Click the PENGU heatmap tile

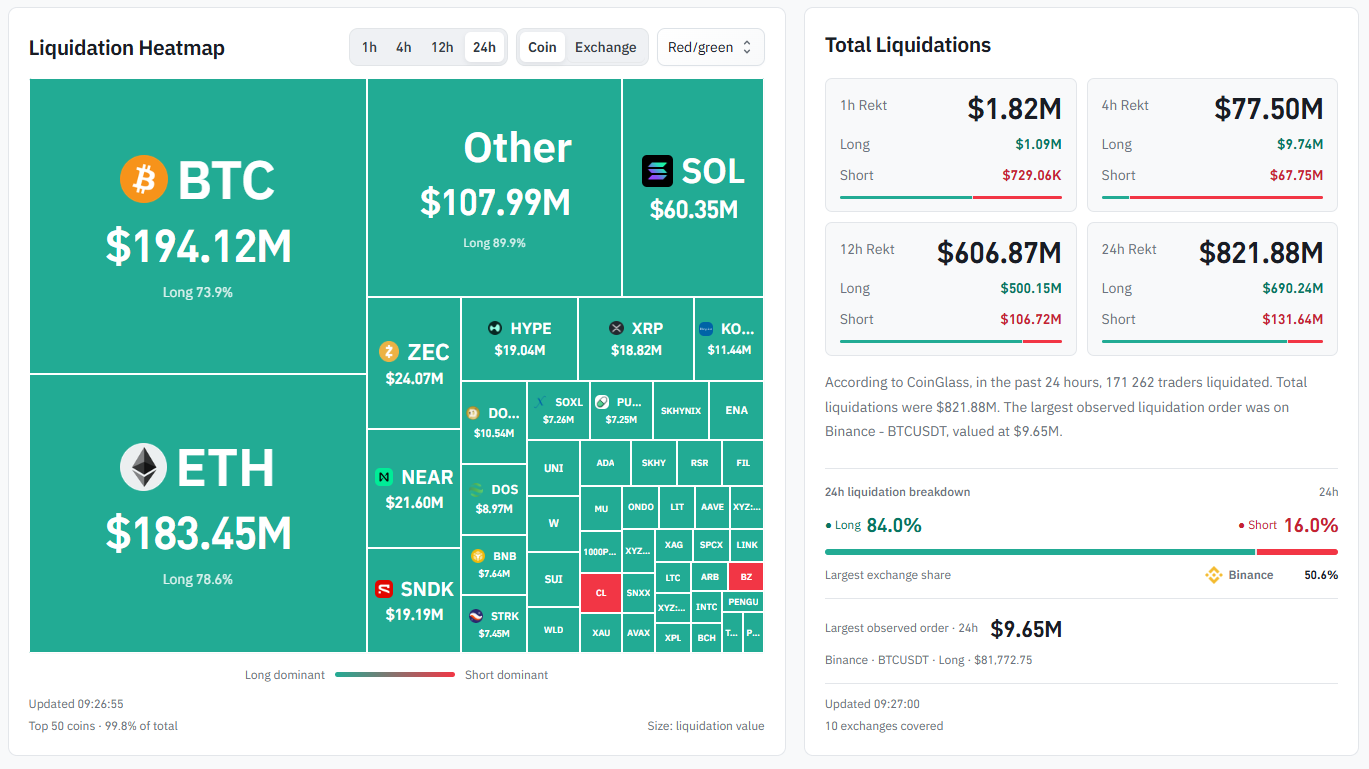[x=743, y=601]
